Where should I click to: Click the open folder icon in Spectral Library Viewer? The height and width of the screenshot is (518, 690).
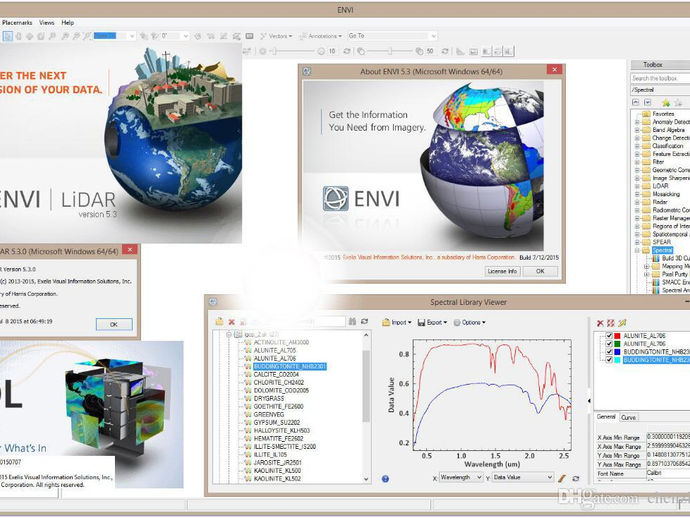pyautogui.click(x=219, y=322)
